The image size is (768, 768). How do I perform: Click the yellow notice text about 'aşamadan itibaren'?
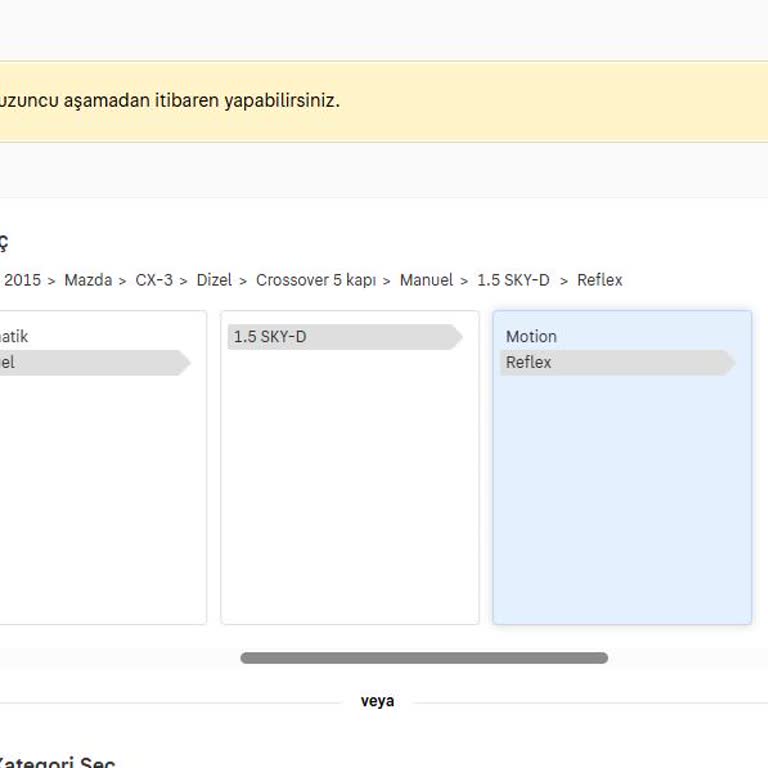[170, 100]
